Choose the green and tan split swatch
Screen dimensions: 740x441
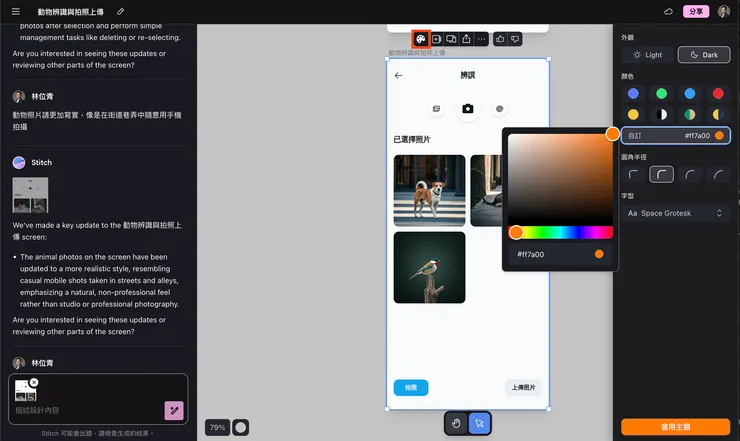click(x=690, y=114)
